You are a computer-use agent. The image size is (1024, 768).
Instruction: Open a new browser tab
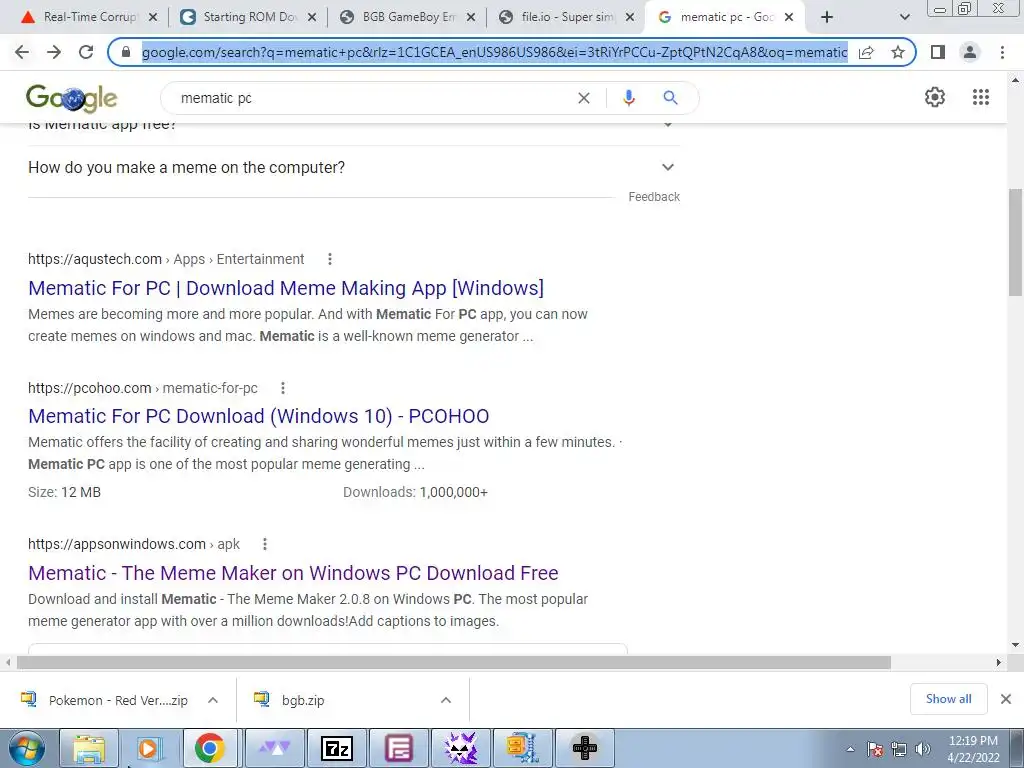pos(827,17)
